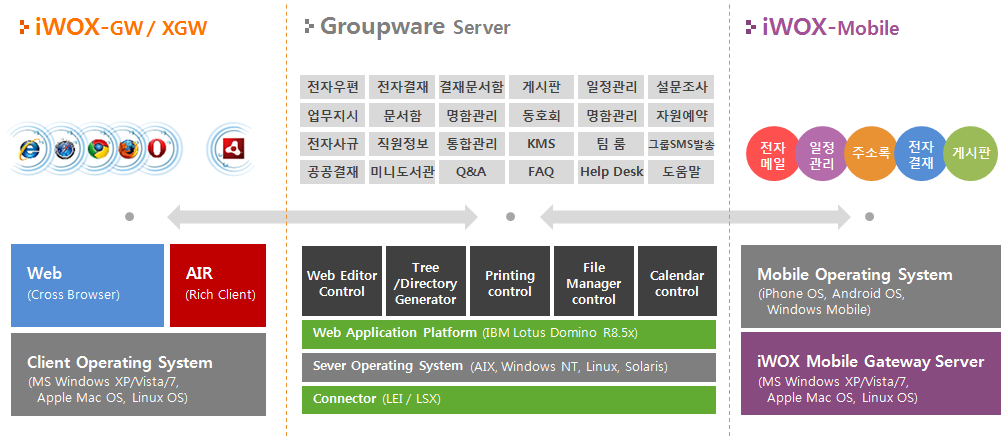Tap the red 전자메일 circle
Screen dimensions: 1007x439
click(x=772, y=155)
